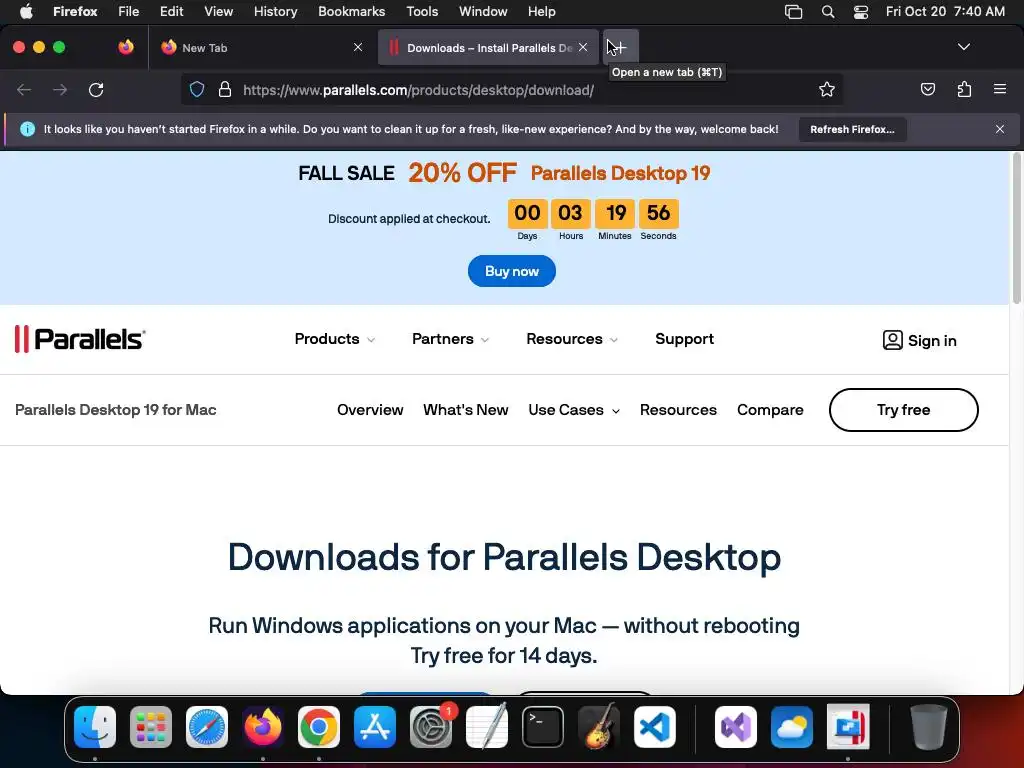Click the Stage Manager menu bar icon
The width and height of the screenshot is (1024, 768).
click(x=793, y=12)
